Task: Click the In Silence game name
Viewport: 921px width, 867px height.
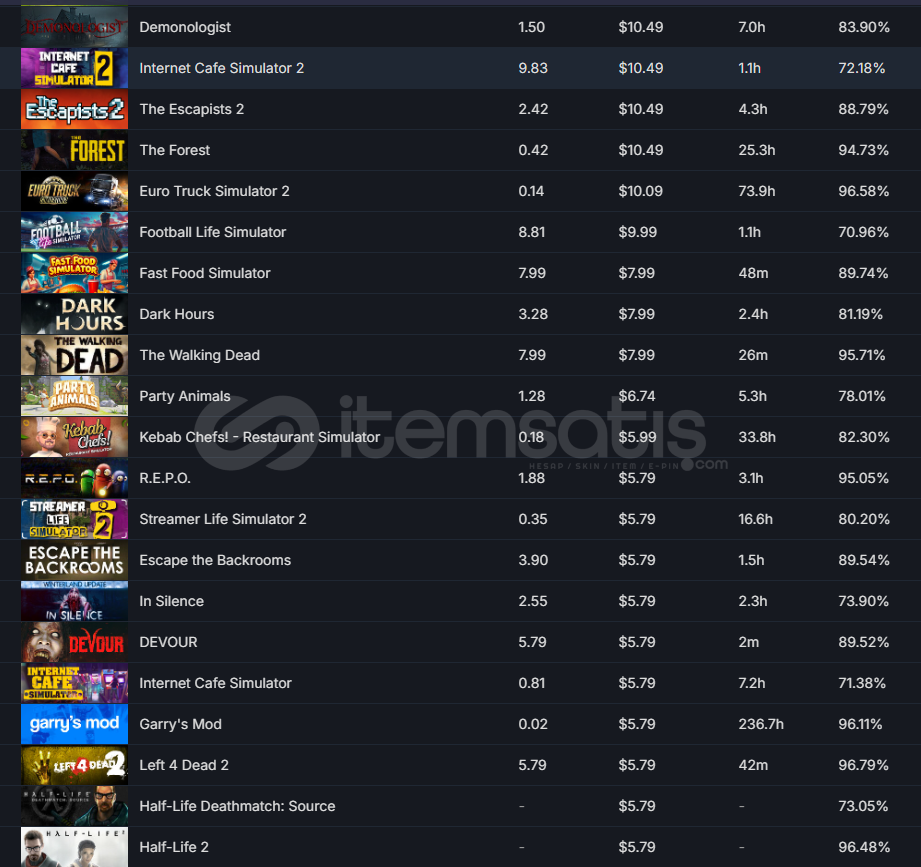Action: [172, 601]
